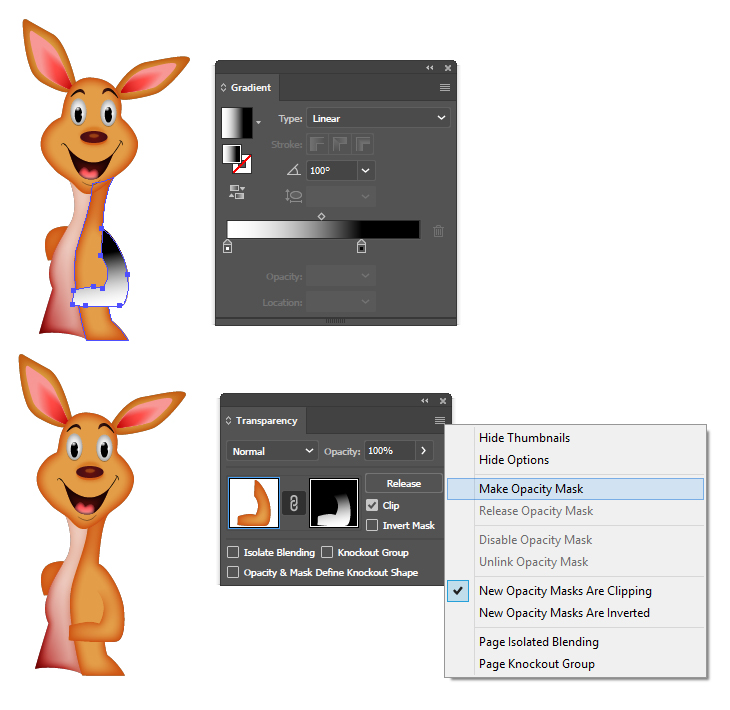Open the gradient Type dropdown set to Linear
The height and width of the screenshot is (710, 730).
378,118
